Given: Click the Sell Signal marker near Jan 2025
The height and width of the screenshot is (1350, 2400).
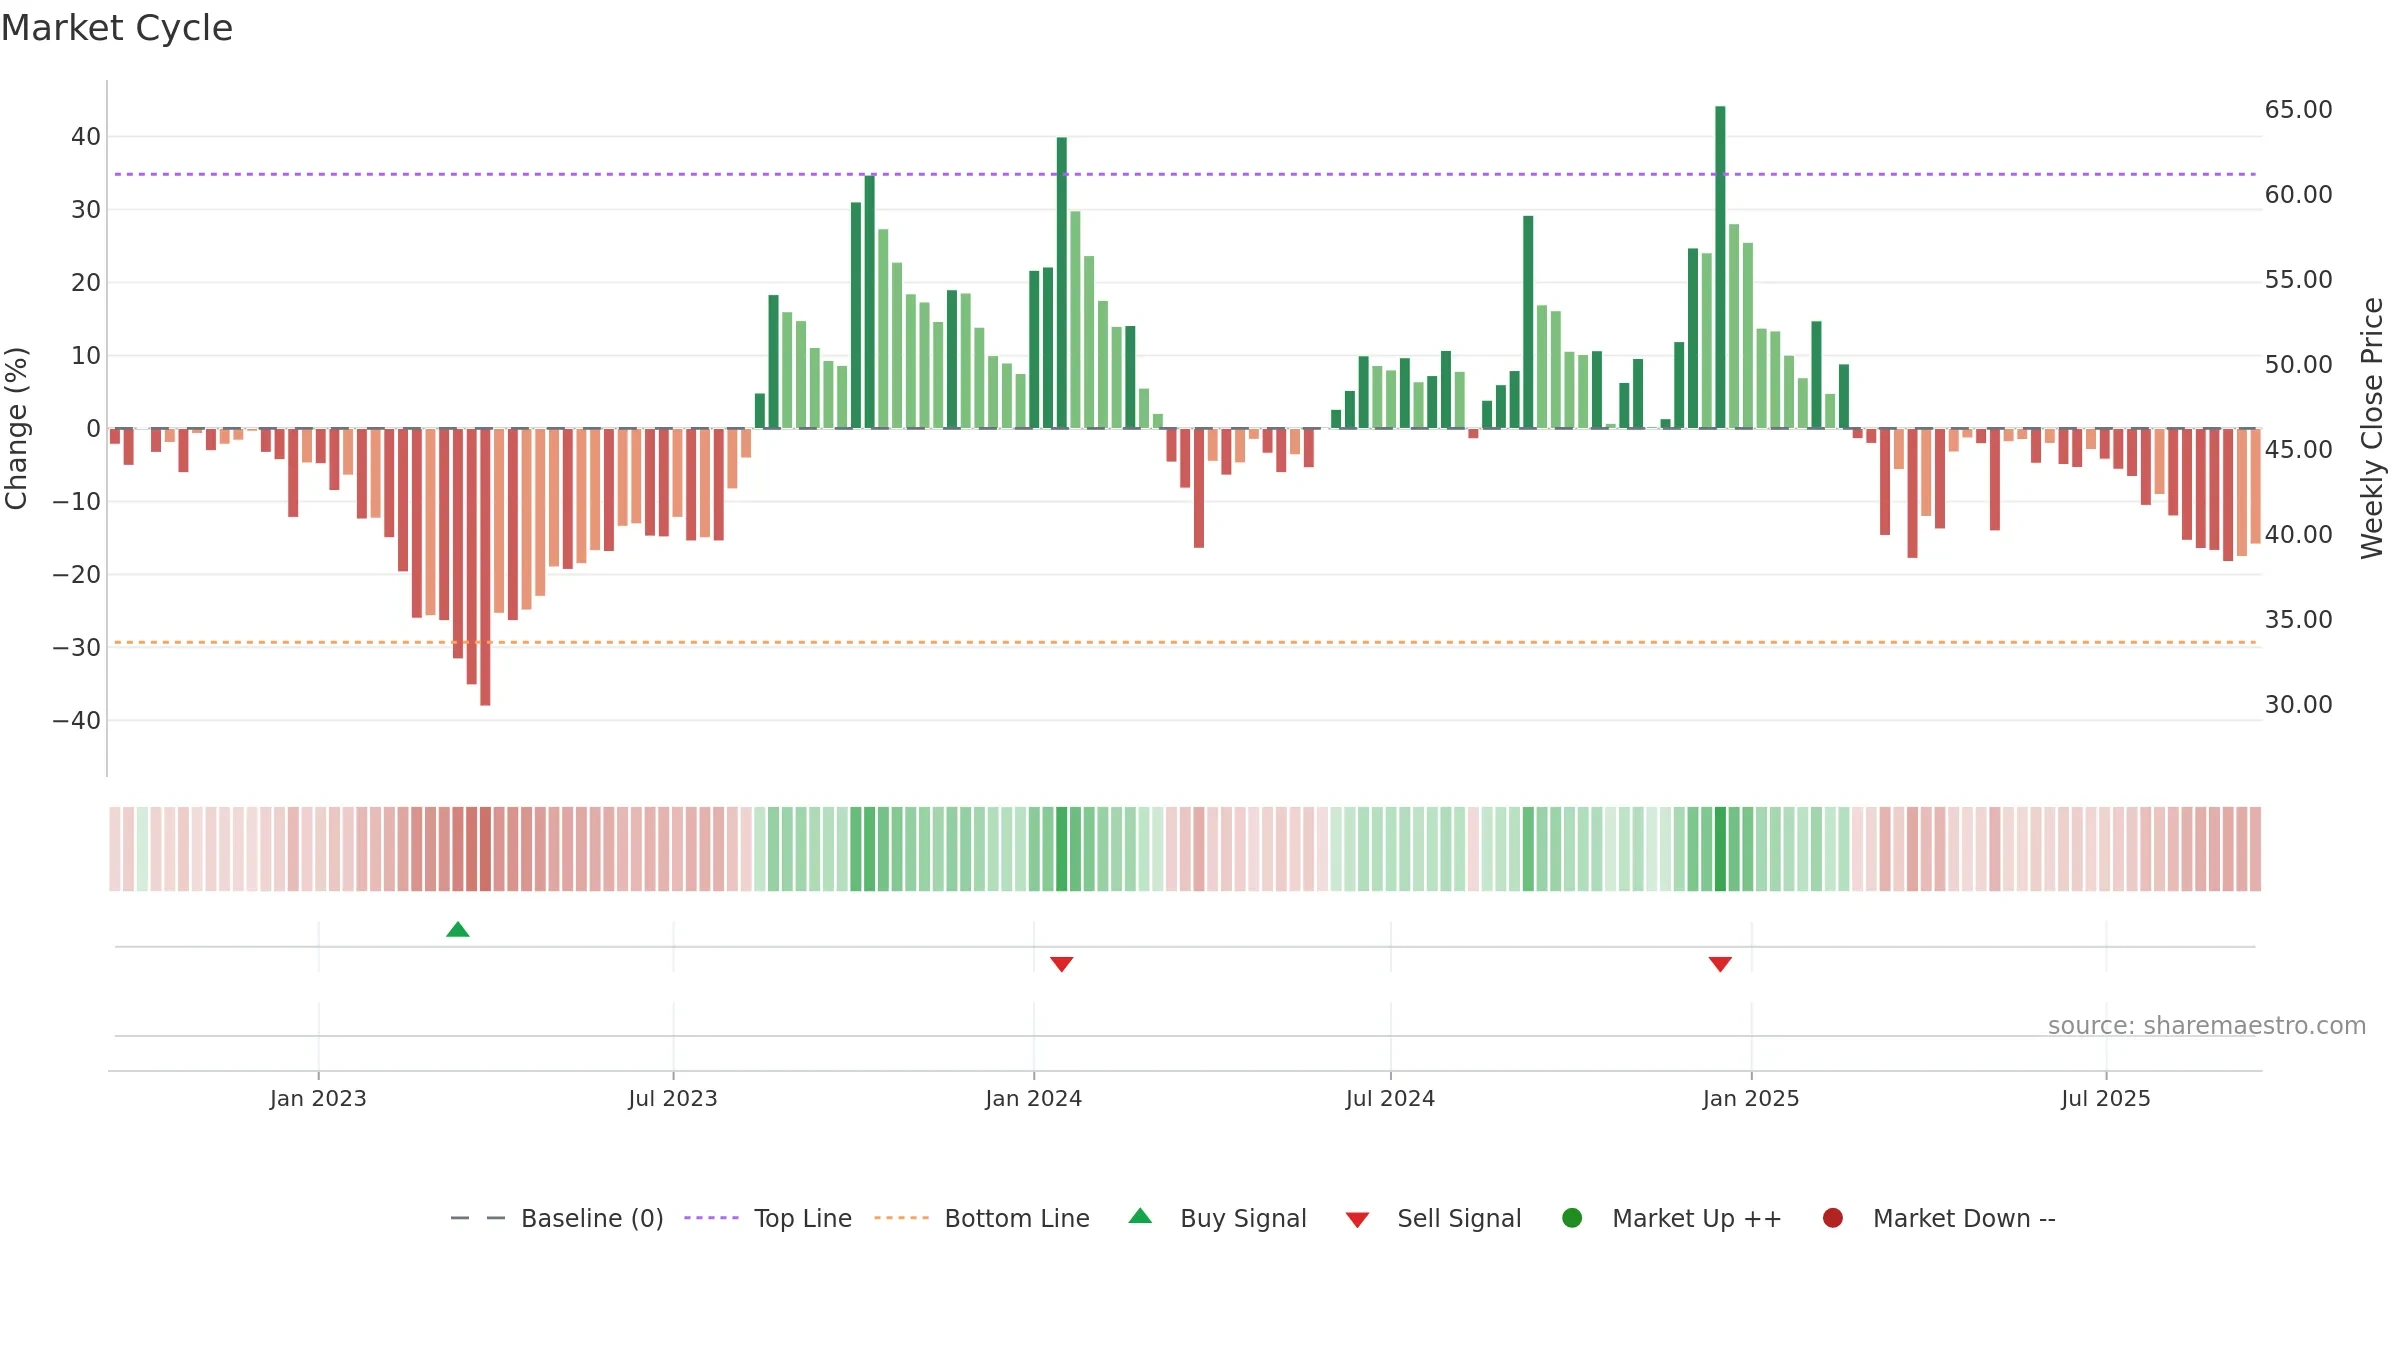Looking at the screenshot, I should pyautogui.click(x=1720, y=964).
